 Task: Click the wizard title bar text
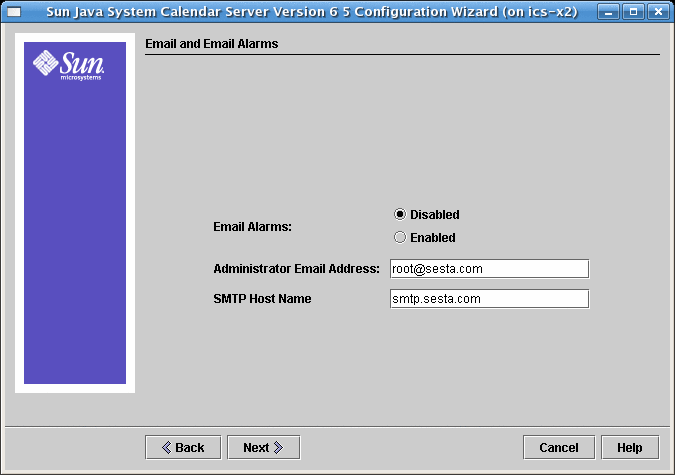pyautogui.click(x=312, y=12)
